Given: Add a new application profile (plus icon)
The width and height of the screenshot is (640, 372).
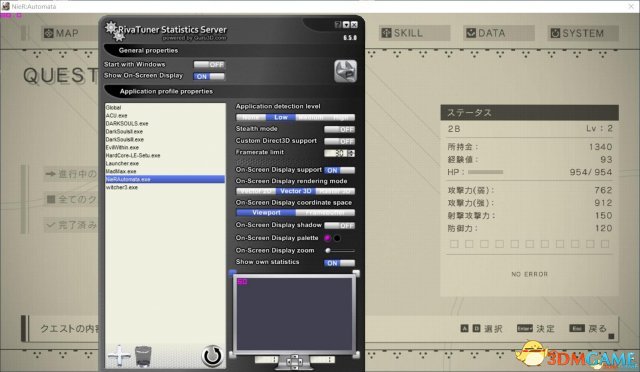Looking at the screenshot, I should pyautogui.click(x=119, y=356).
